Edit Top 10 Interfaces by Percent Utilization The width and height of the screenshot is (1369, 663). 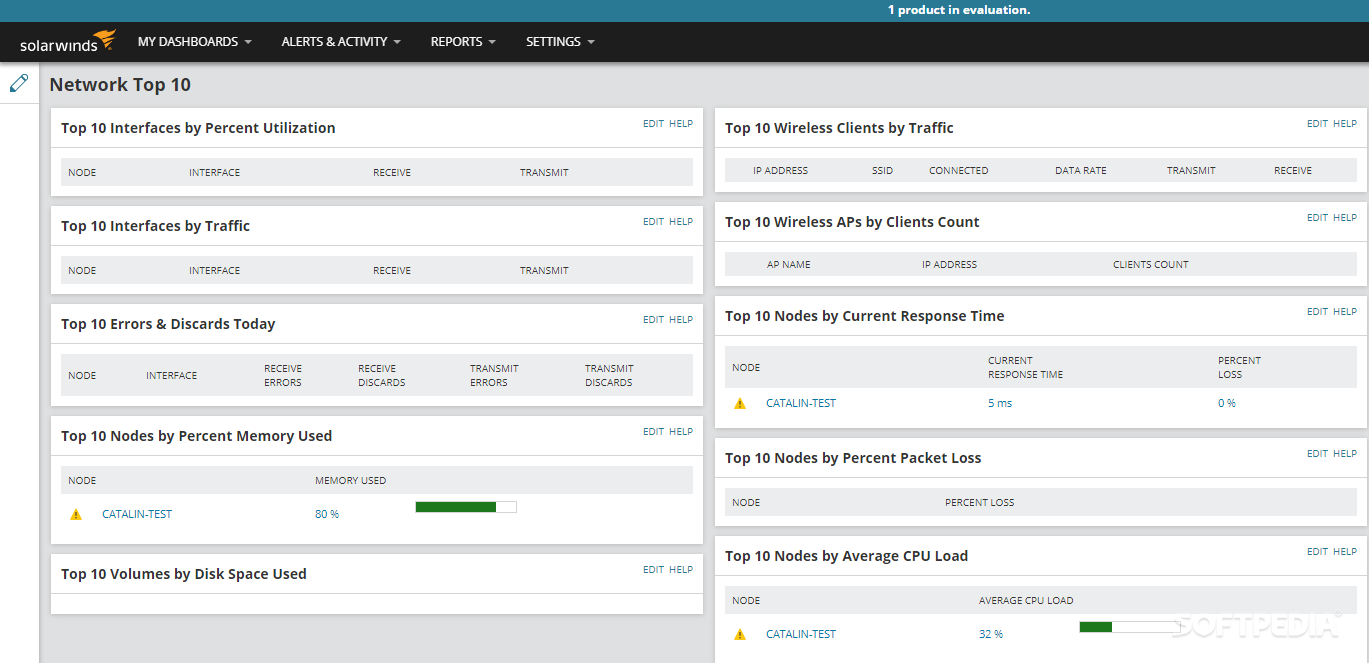pyautogui.click(x=653, y=124)
